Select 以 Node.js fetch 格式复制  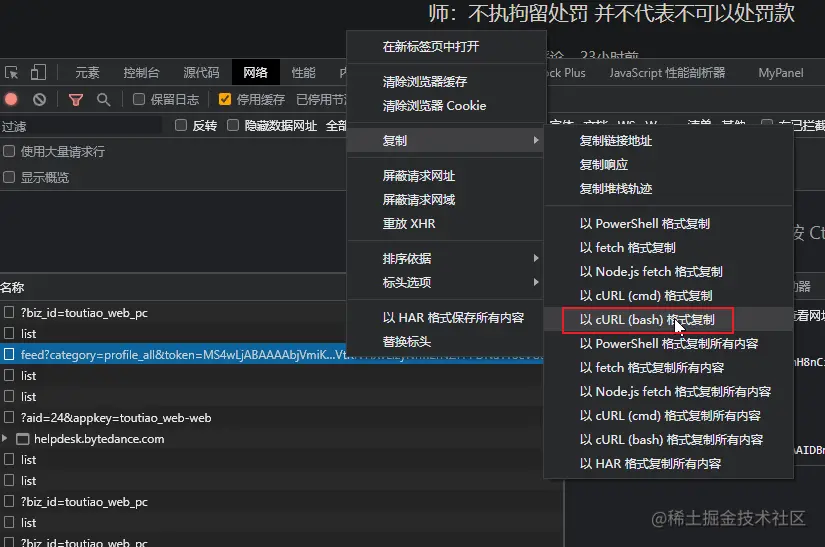[x=668, y=272]
